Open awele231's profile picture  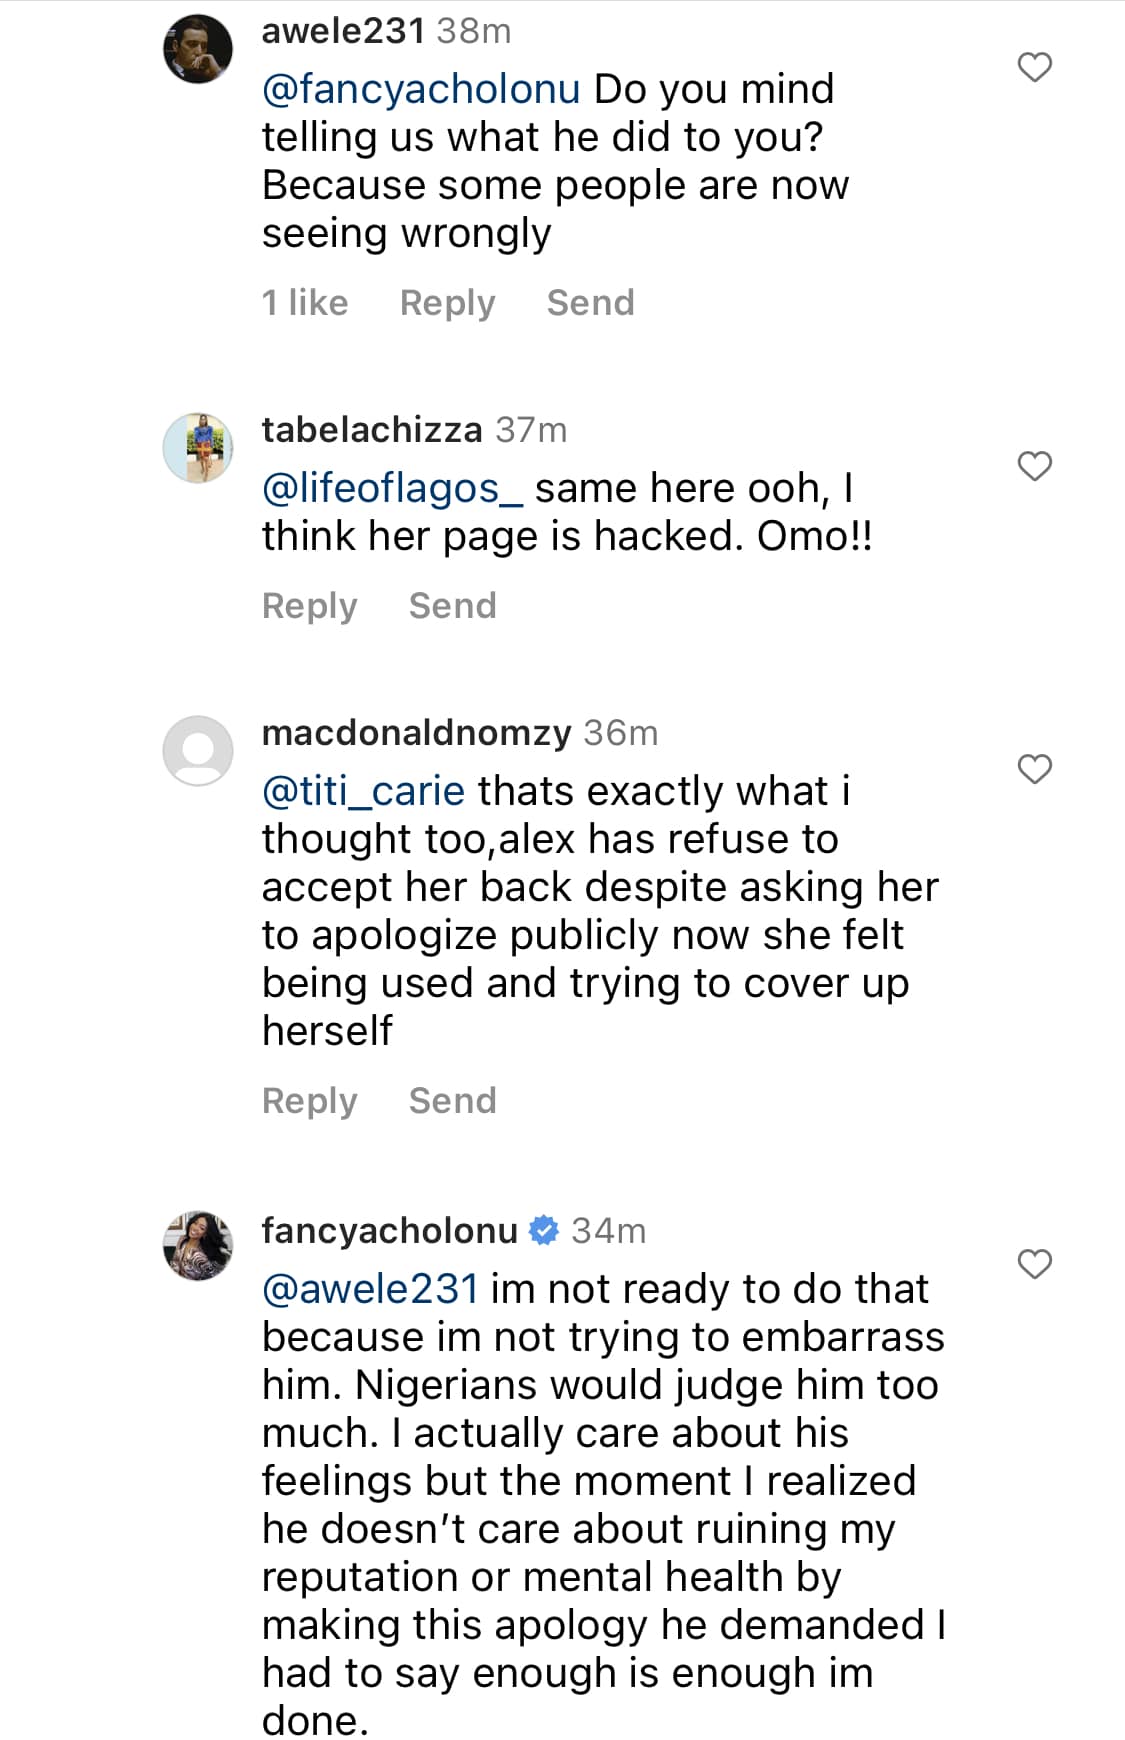[x=198, y=49]
